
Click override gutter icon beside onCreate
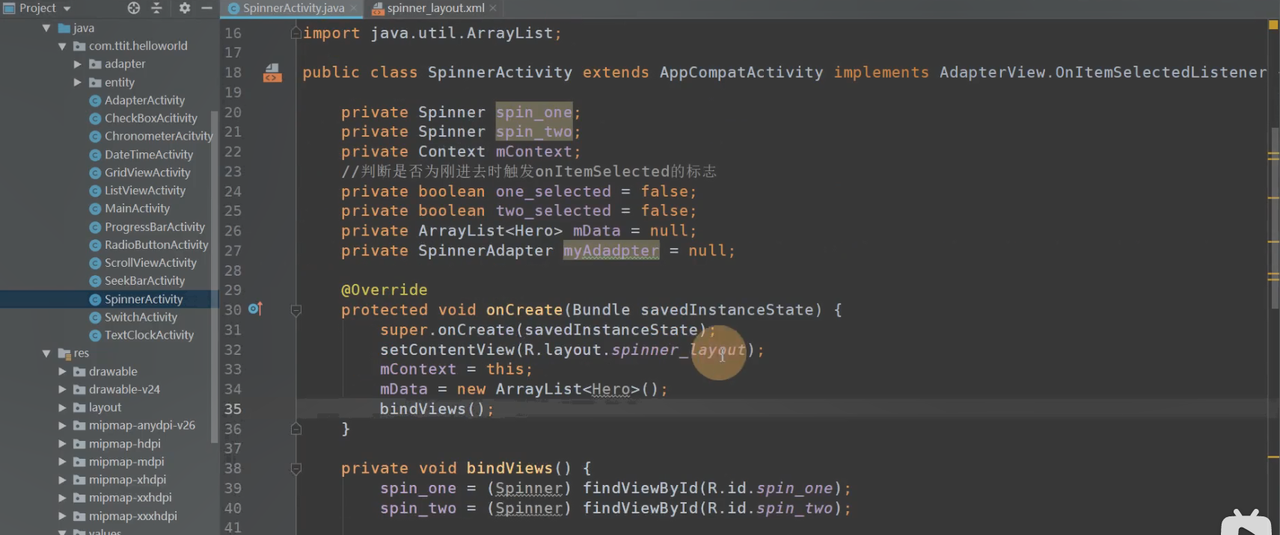pos(255,309)
